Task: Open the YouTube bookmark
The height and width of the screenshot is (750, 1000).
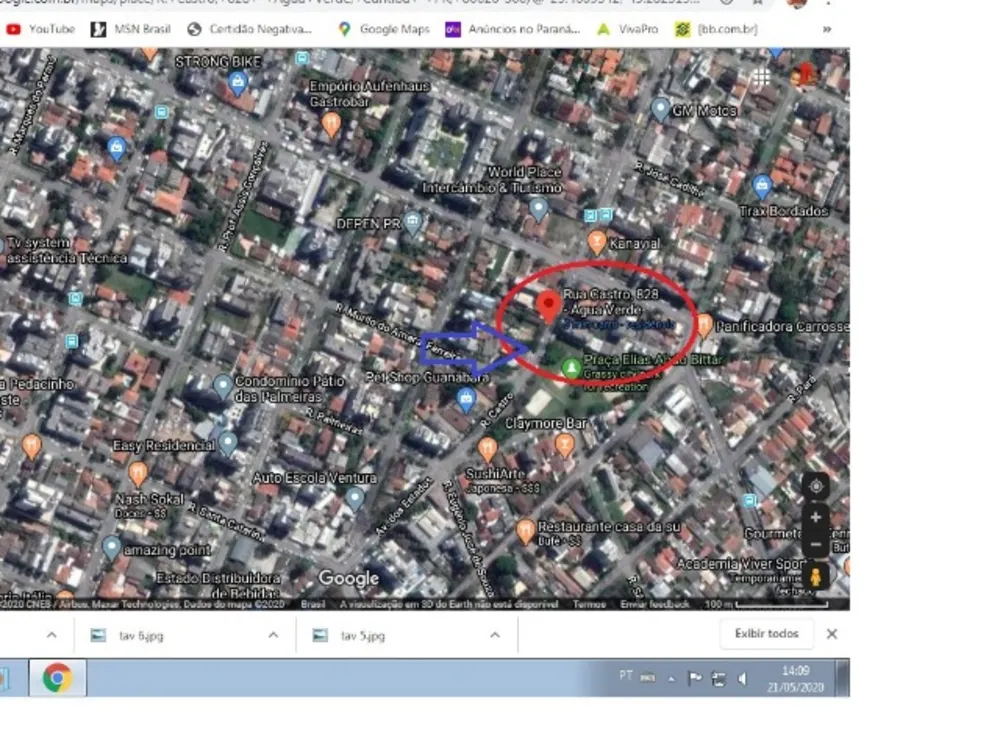Action: click(x=40, y=29)
